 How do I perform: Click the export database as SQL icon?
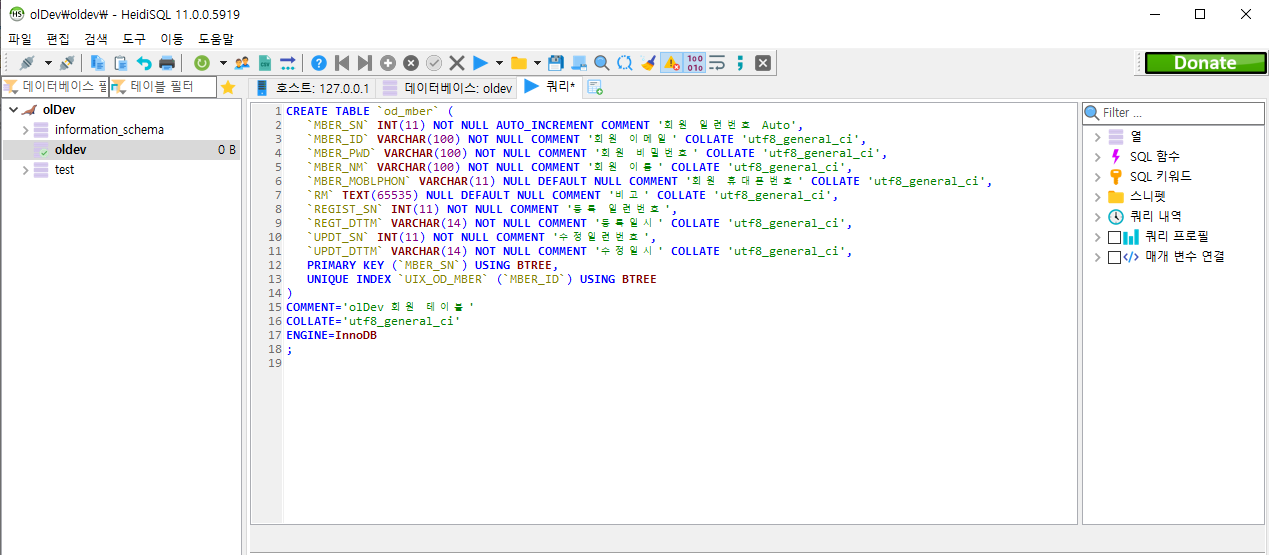click(x=265, y=63)
